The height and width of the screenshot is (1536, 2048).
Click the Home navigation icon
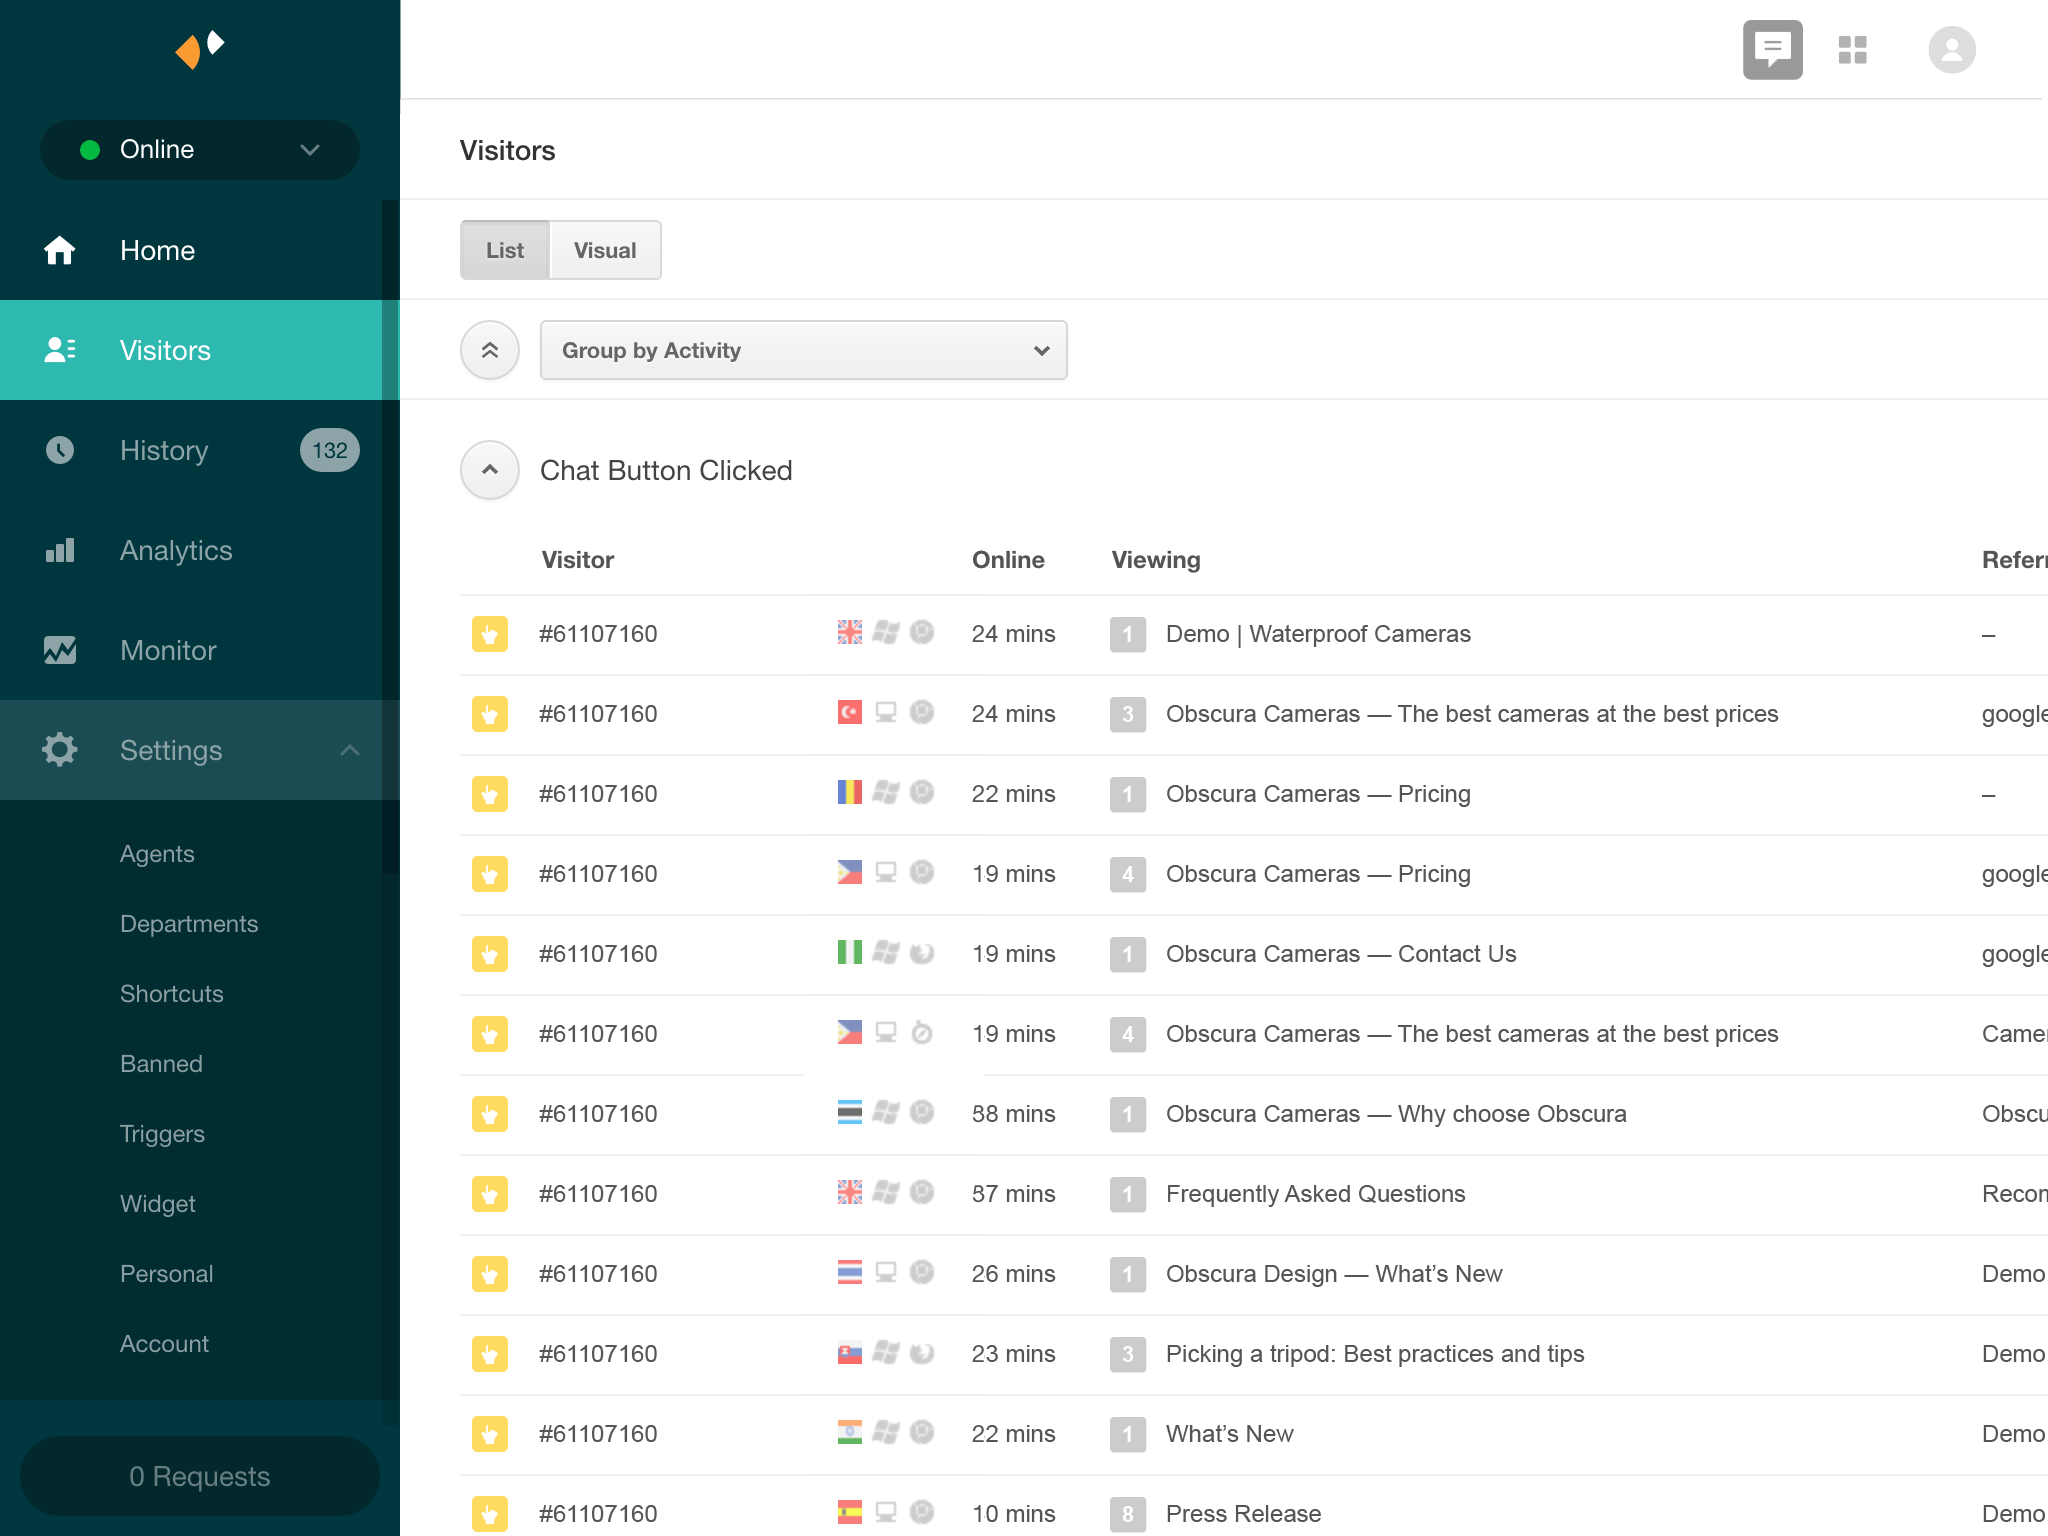(x=60, y=250)
